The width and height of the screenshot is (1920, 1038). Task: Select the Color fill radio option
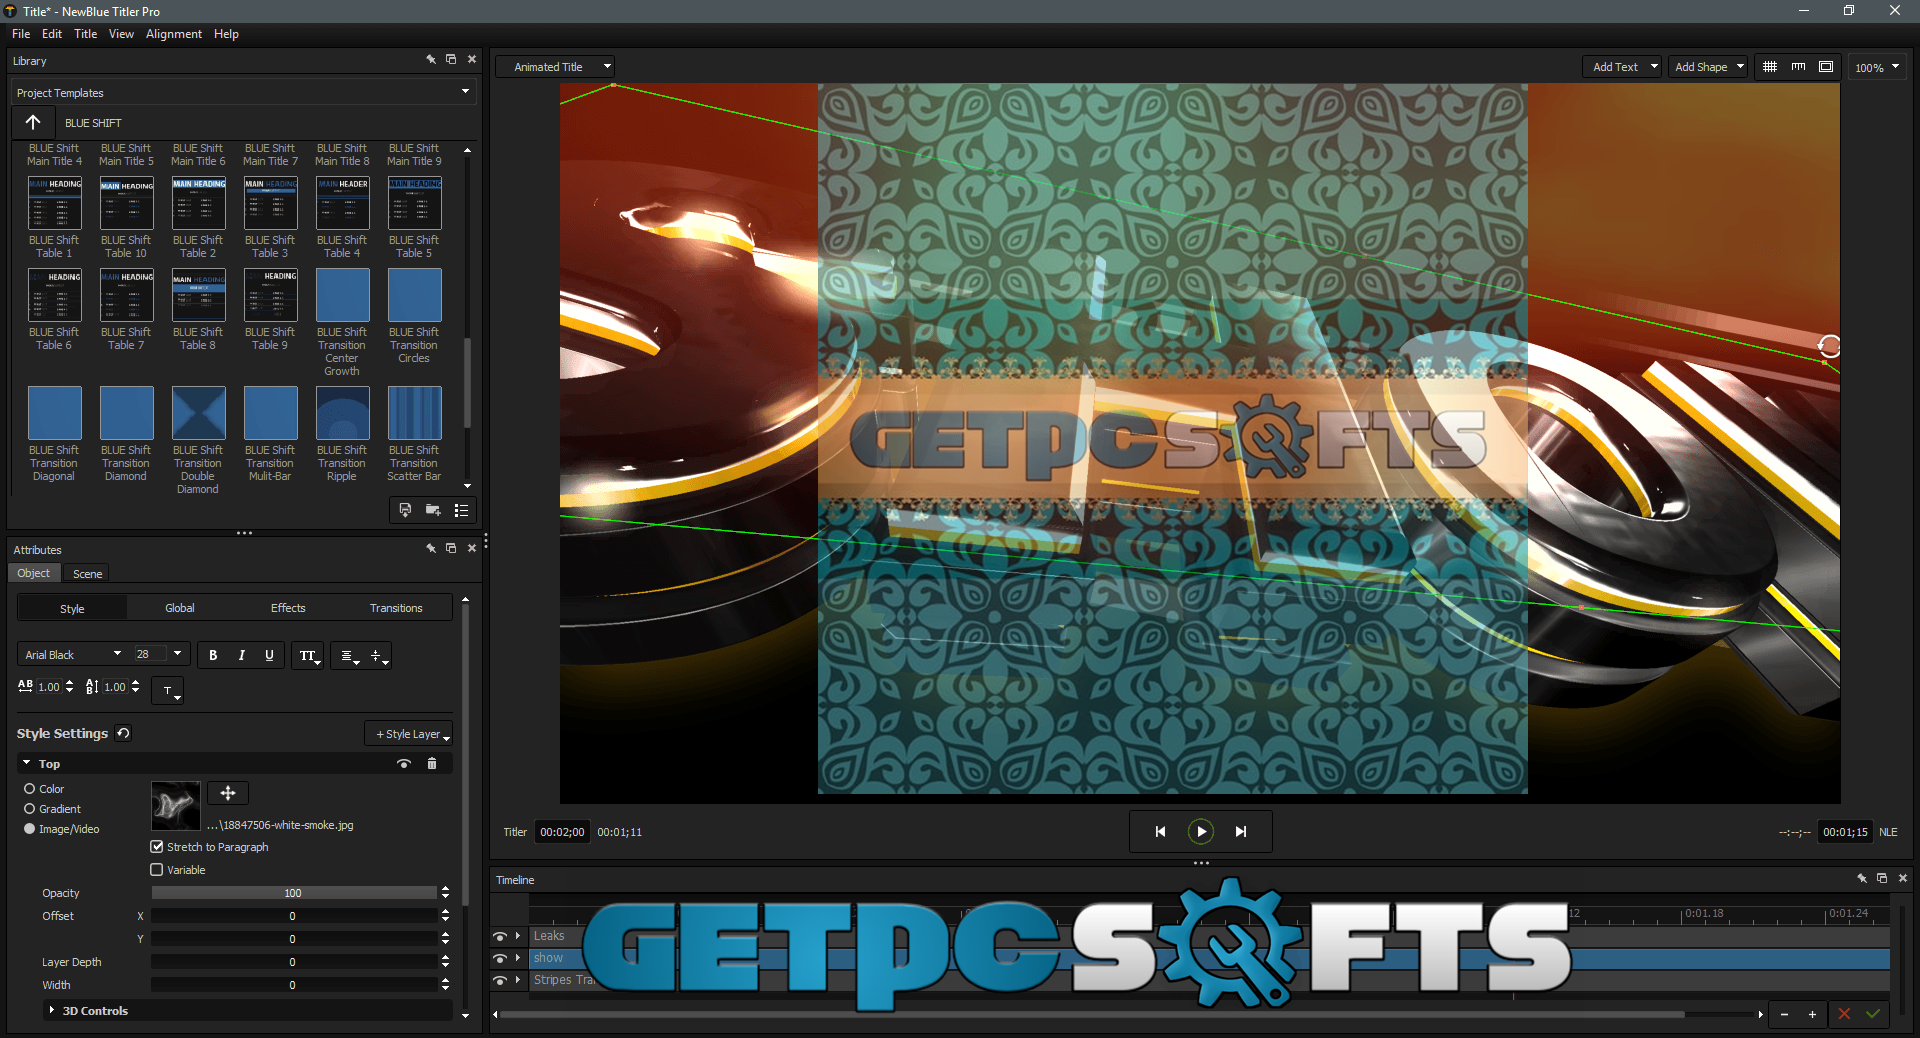(x=30, y=789)
